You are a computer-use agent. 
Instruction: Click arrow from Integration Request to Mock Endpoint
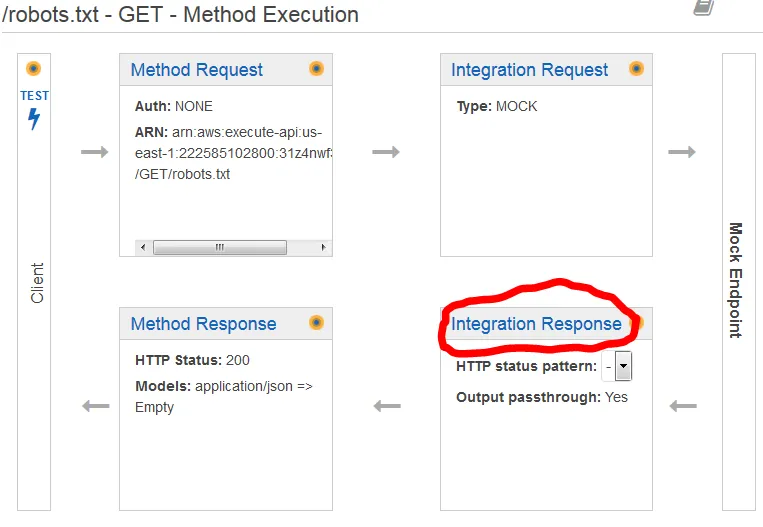(682, 152)
